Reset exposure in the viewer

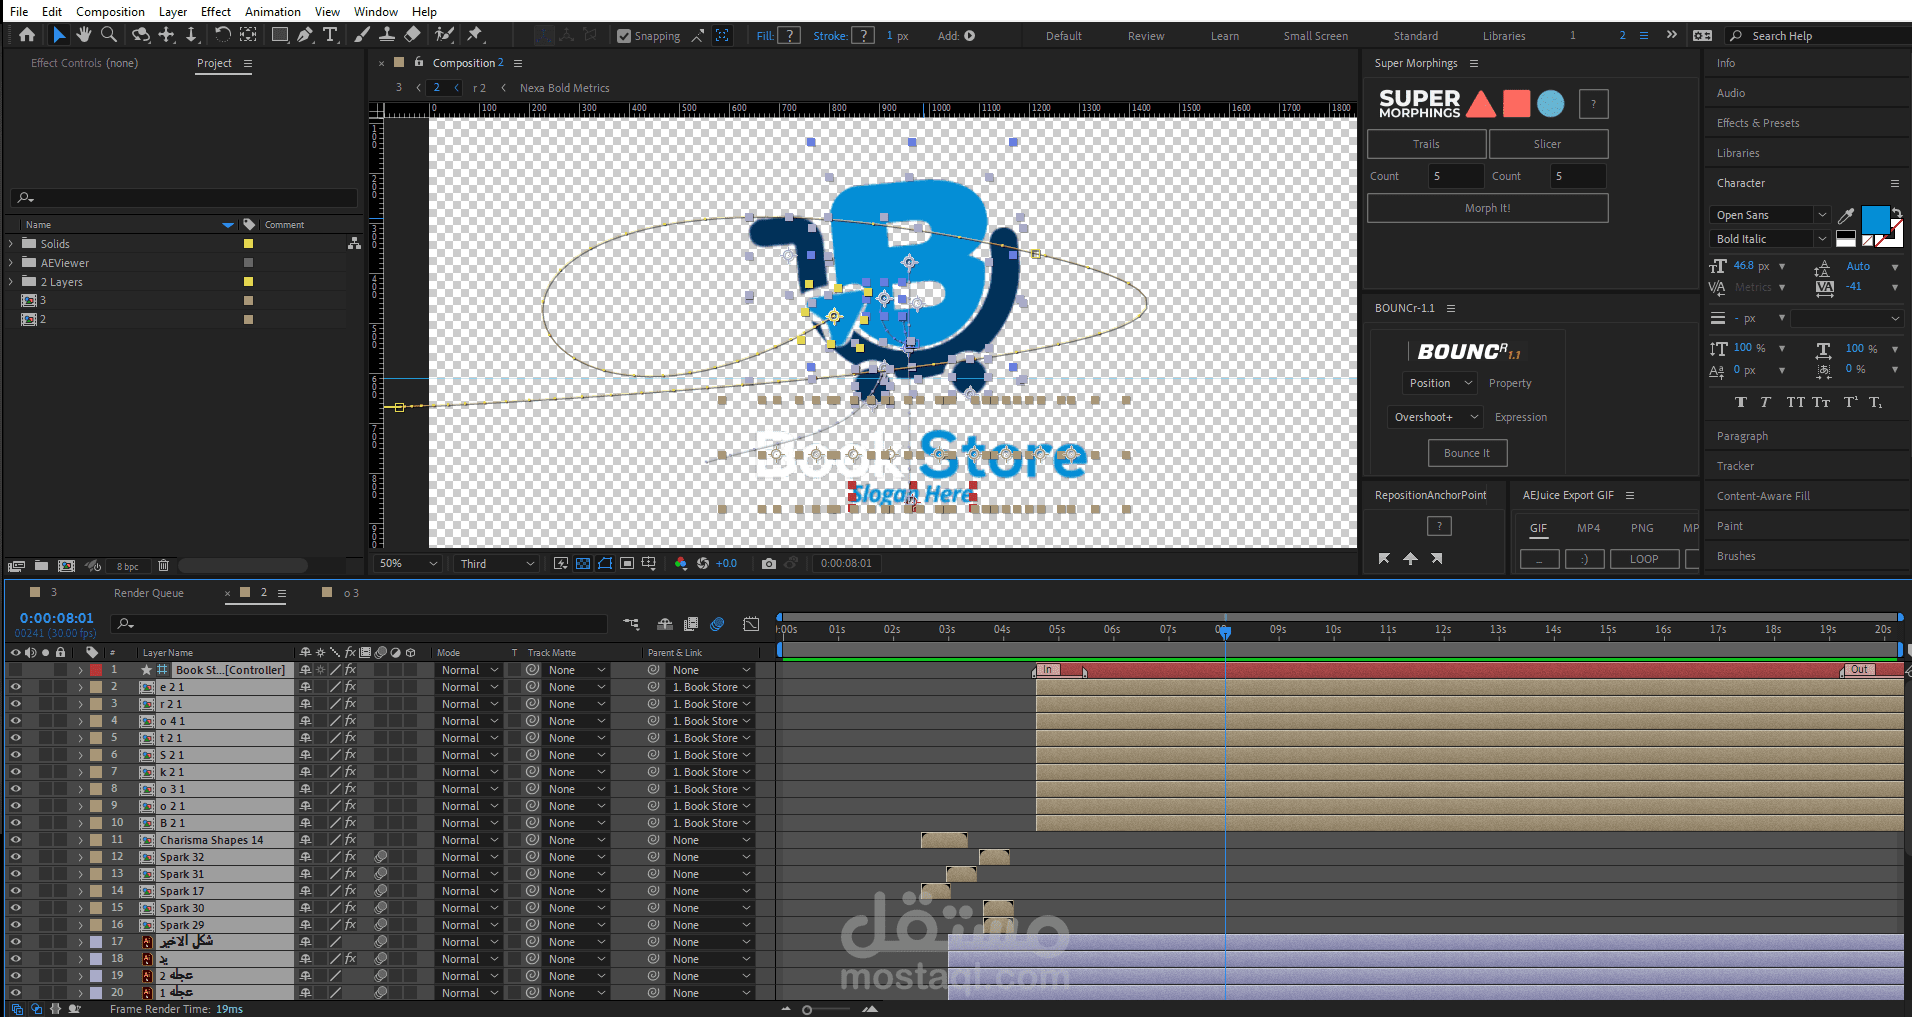point(703,564)
